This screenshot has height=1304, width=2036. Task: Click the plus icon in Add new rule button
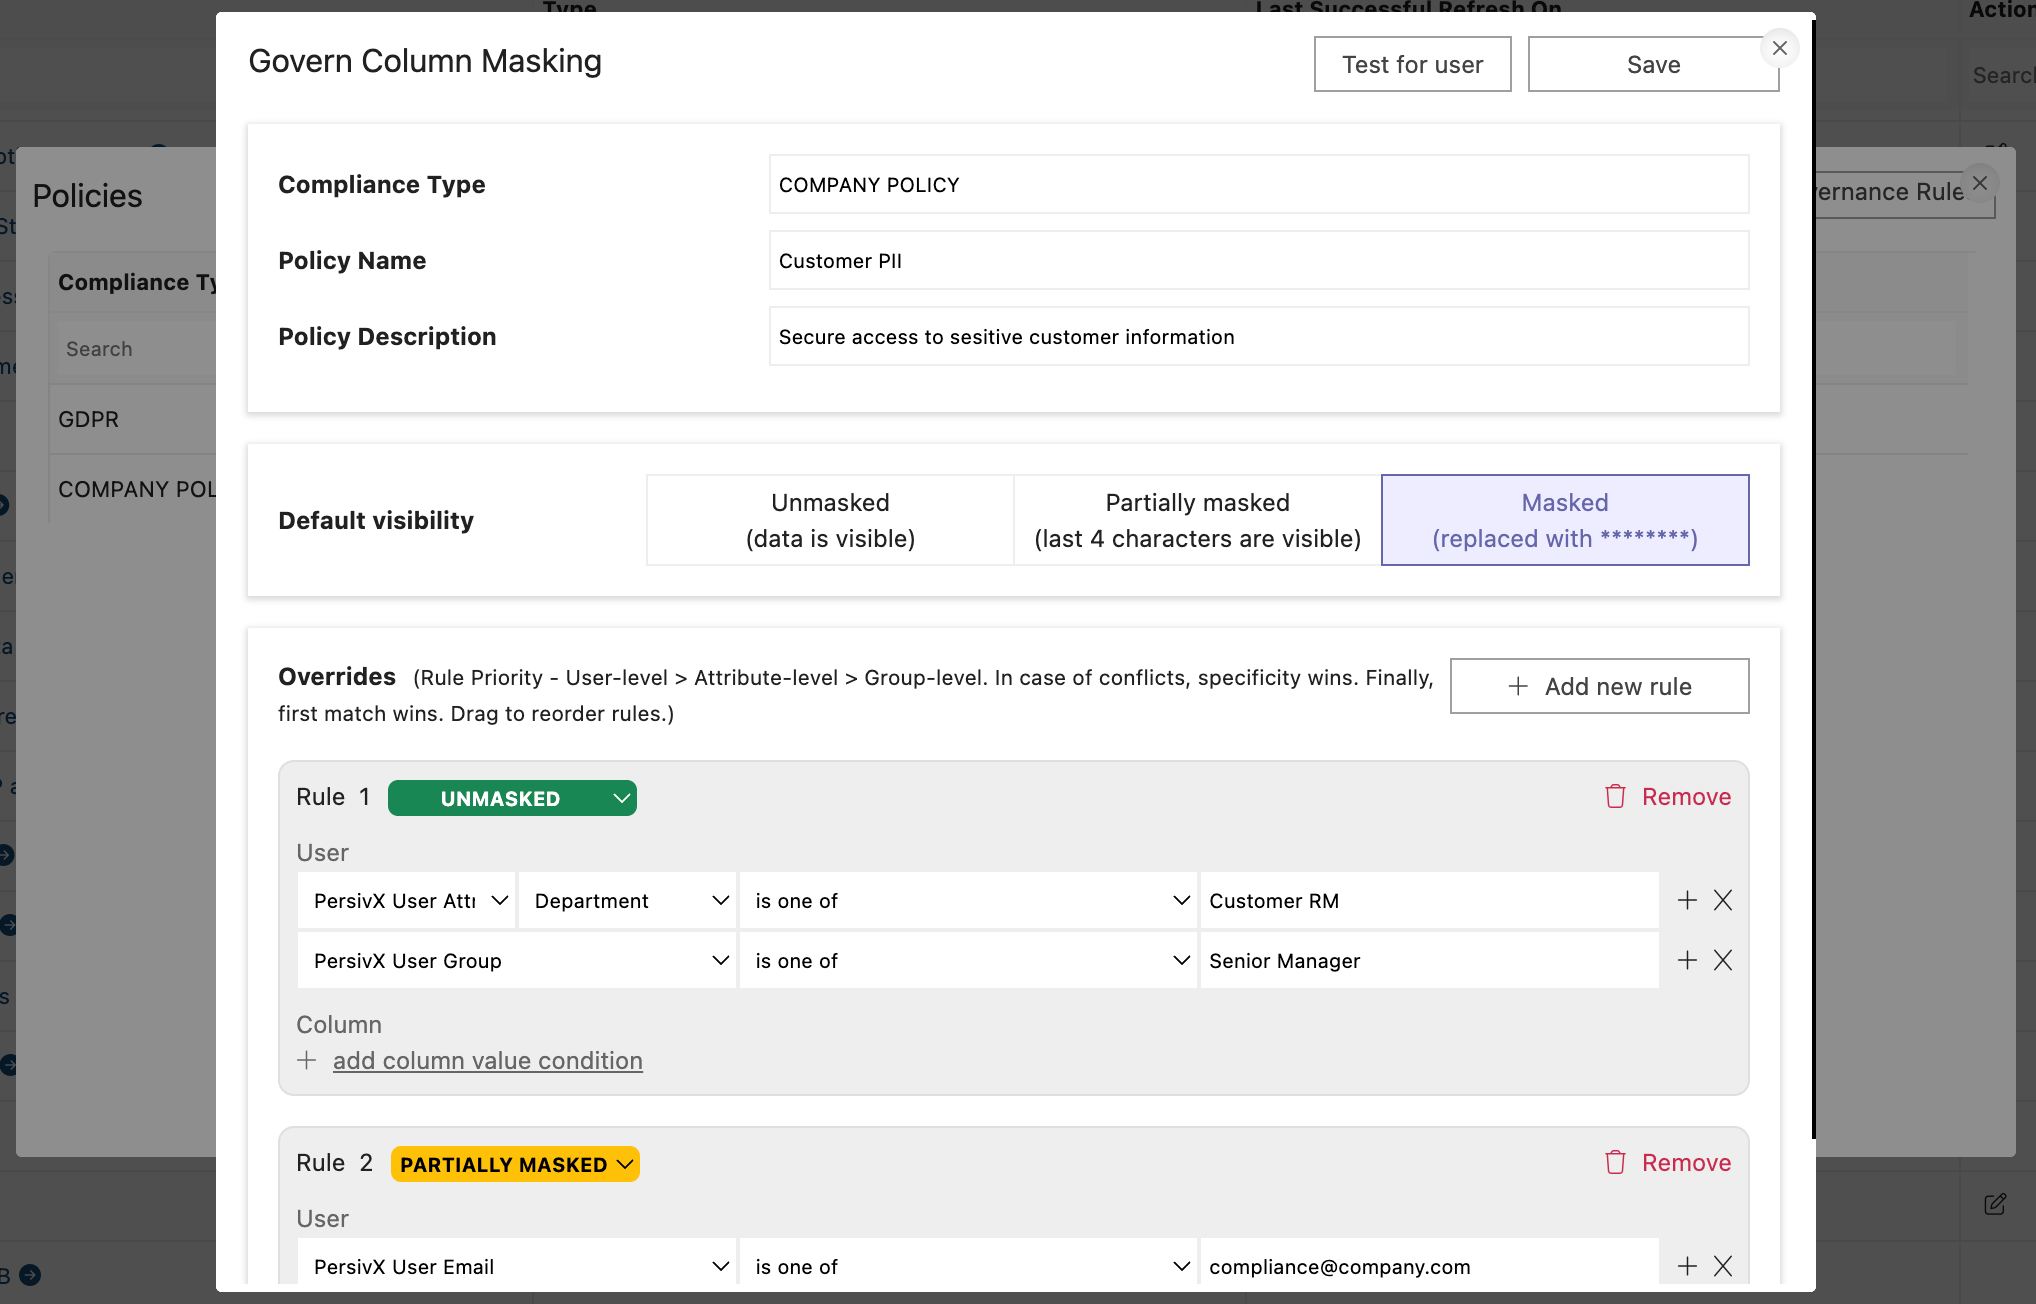coord(1517,686)
